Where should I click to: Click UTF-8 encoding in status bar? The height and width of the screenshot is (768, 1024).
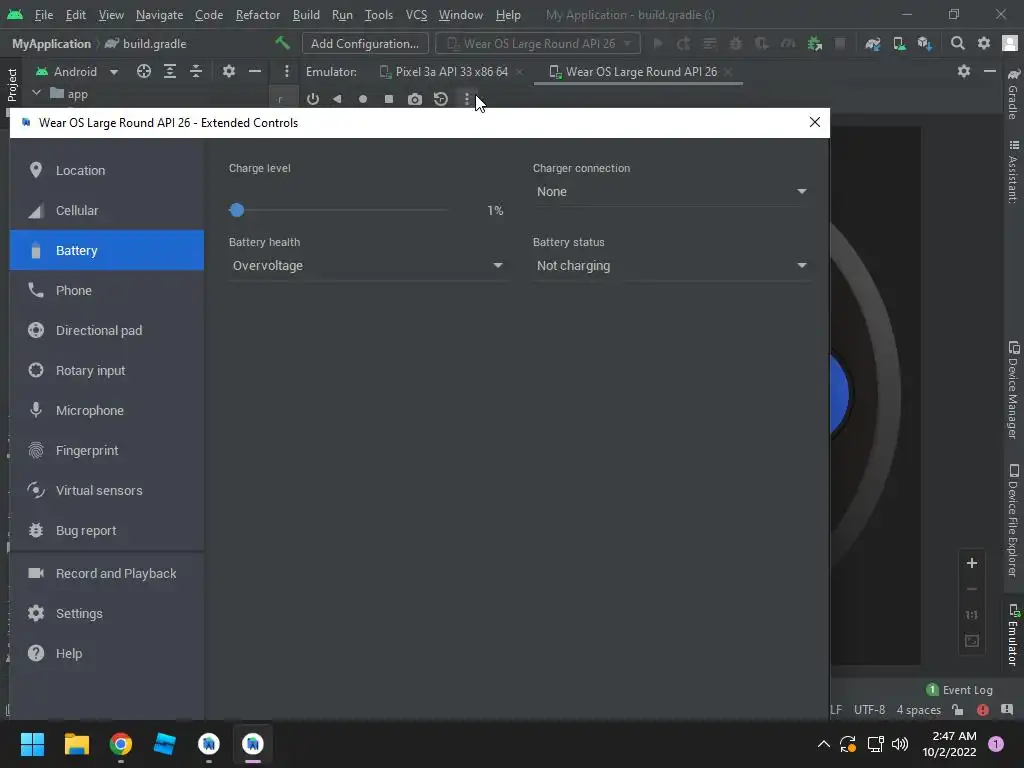(x=869, y=710)
